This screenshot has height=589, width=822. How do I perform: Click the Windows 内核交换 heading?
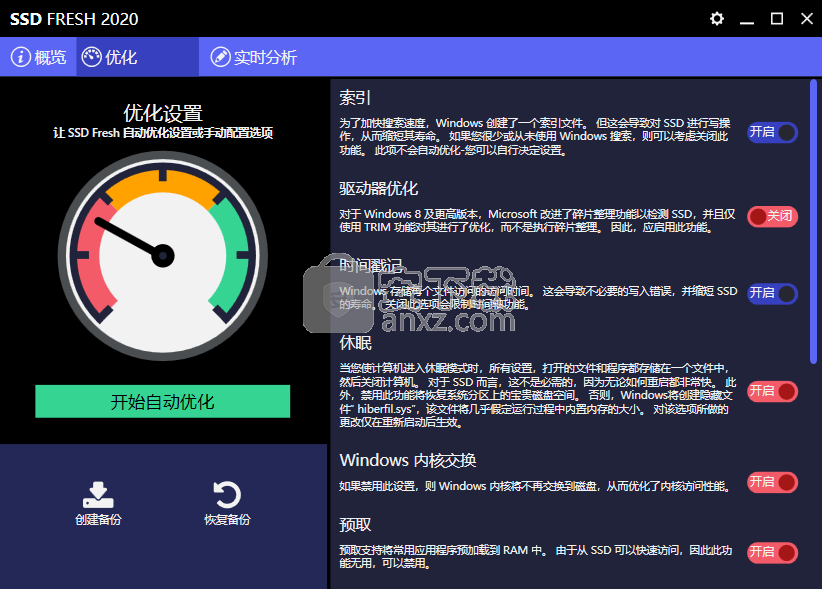click(x=408, y=460)
